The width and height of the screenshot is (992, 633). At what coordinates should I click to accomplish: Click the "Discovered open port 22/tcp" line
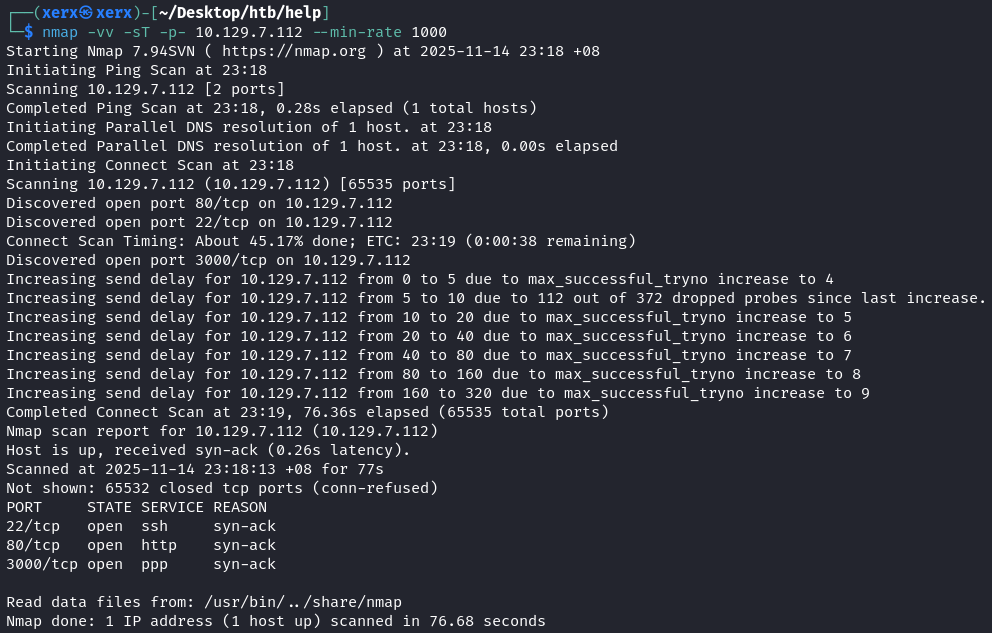199,222
